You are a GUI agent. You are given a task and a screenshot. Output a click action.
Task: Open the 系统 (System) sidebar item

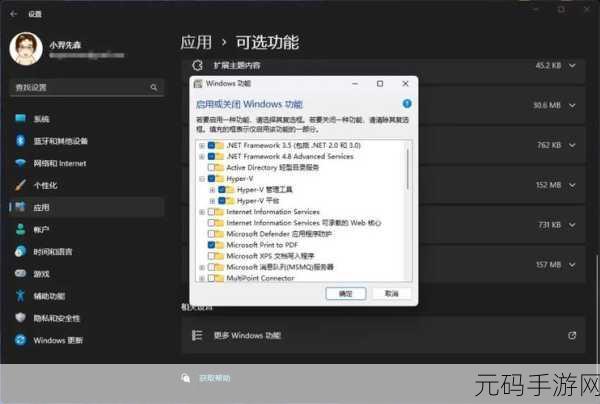(x=87, y=119)
